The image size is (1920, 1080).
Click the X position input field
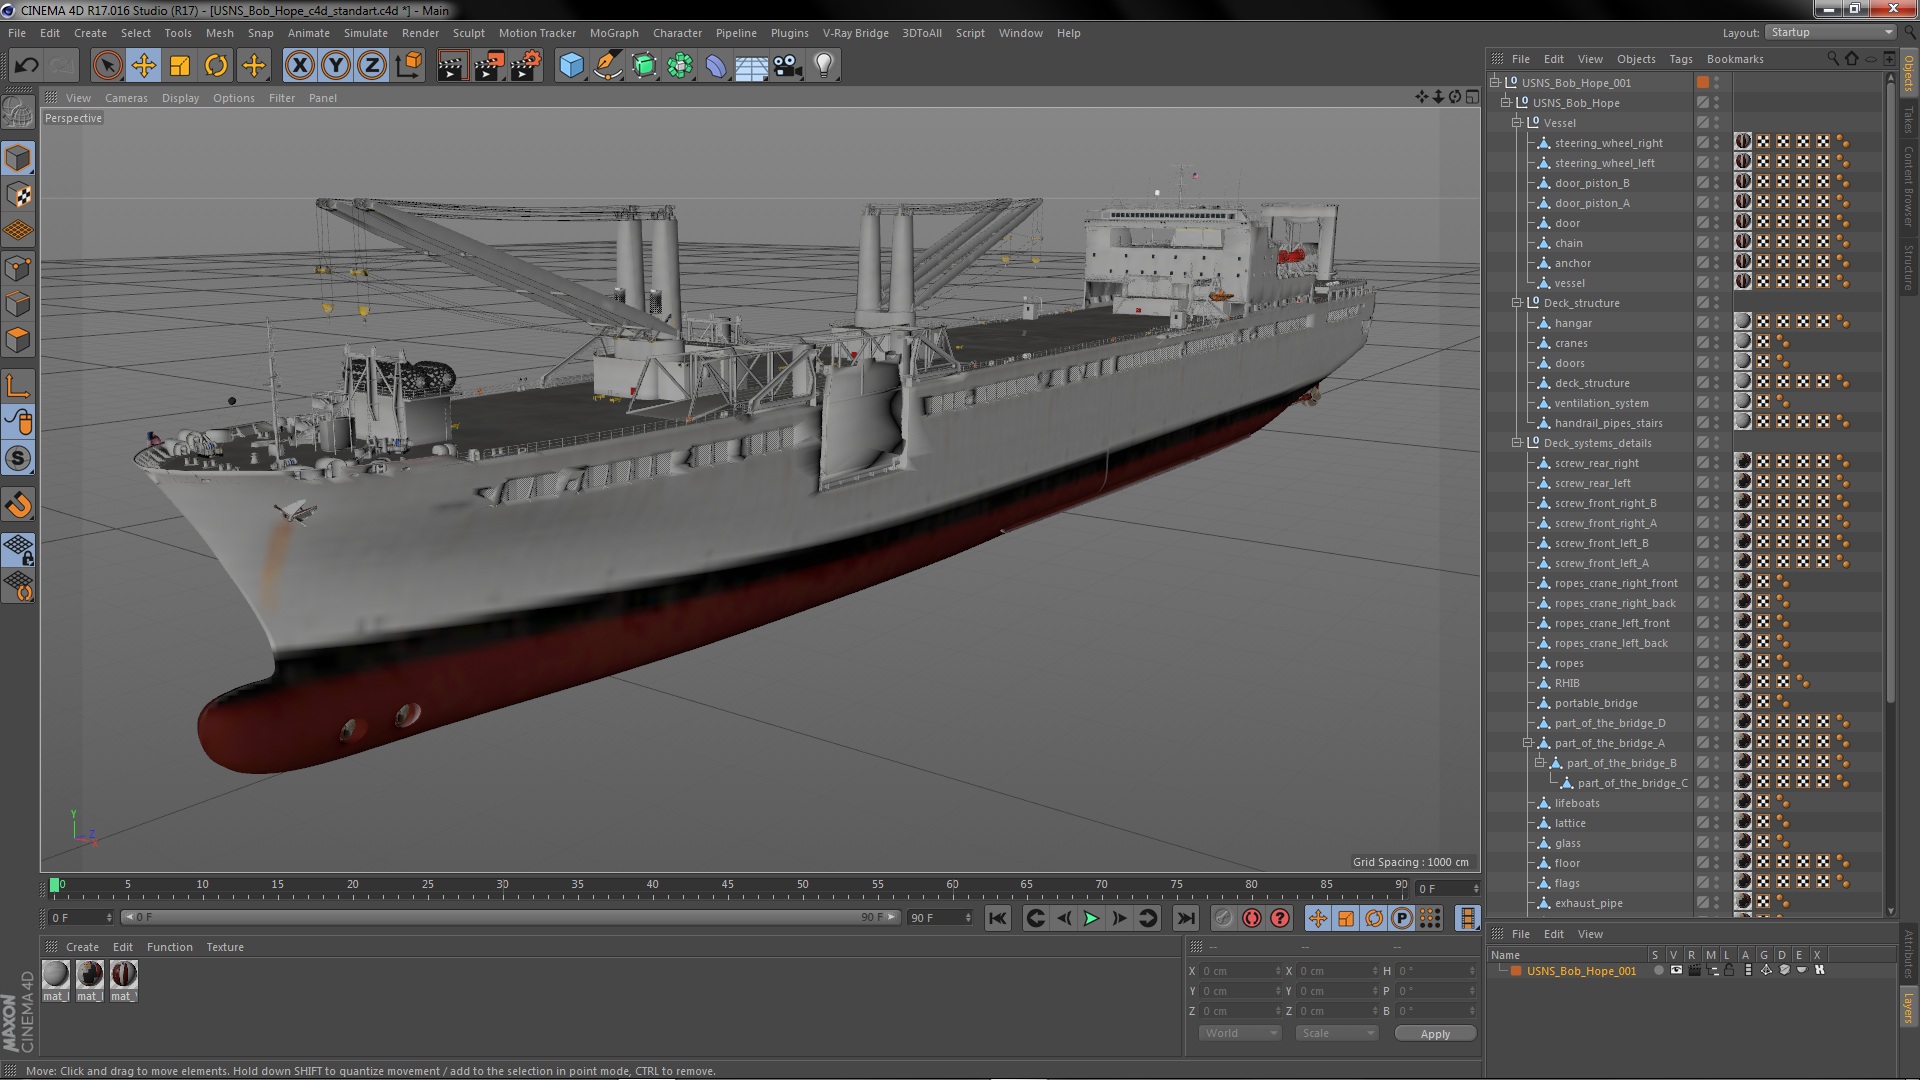coord(1240,971)
